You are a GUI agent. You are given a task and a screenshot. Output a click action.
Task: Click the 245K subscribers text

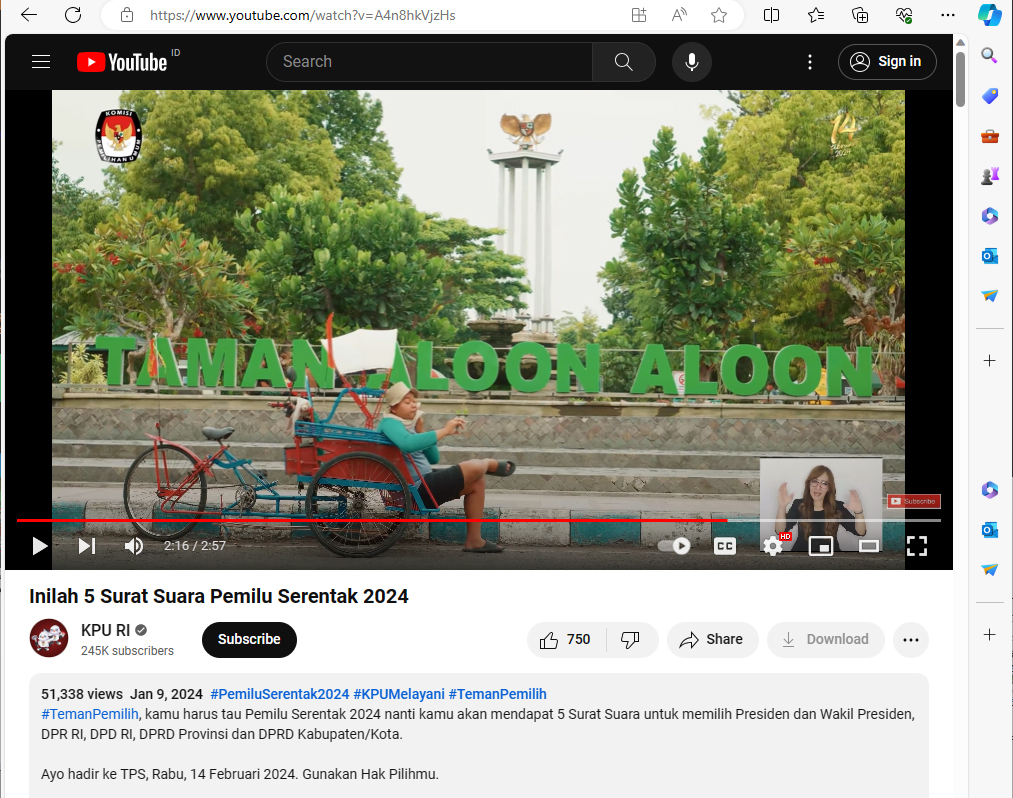127,651
